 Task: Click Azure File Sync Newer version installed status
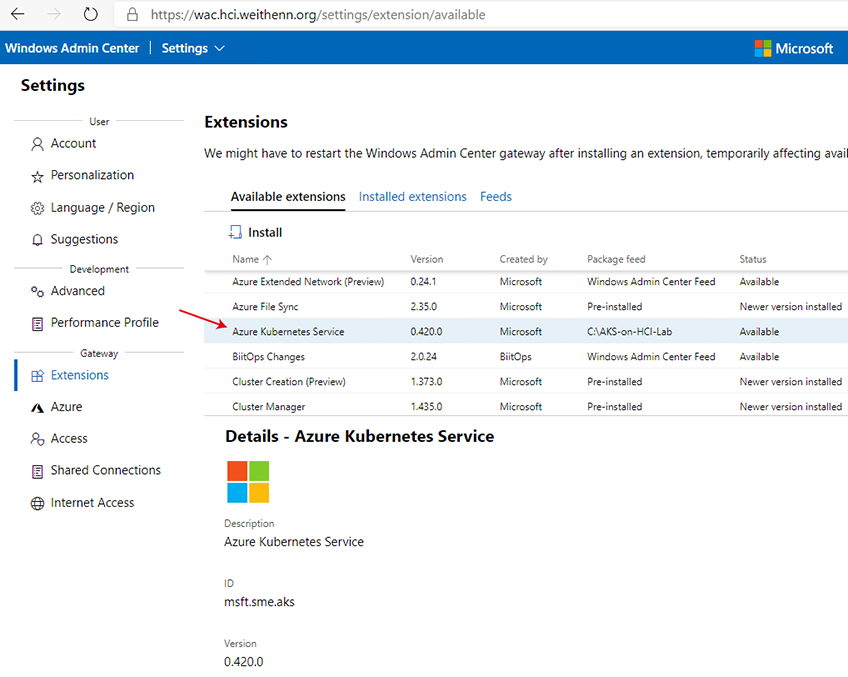coord(790,307)
